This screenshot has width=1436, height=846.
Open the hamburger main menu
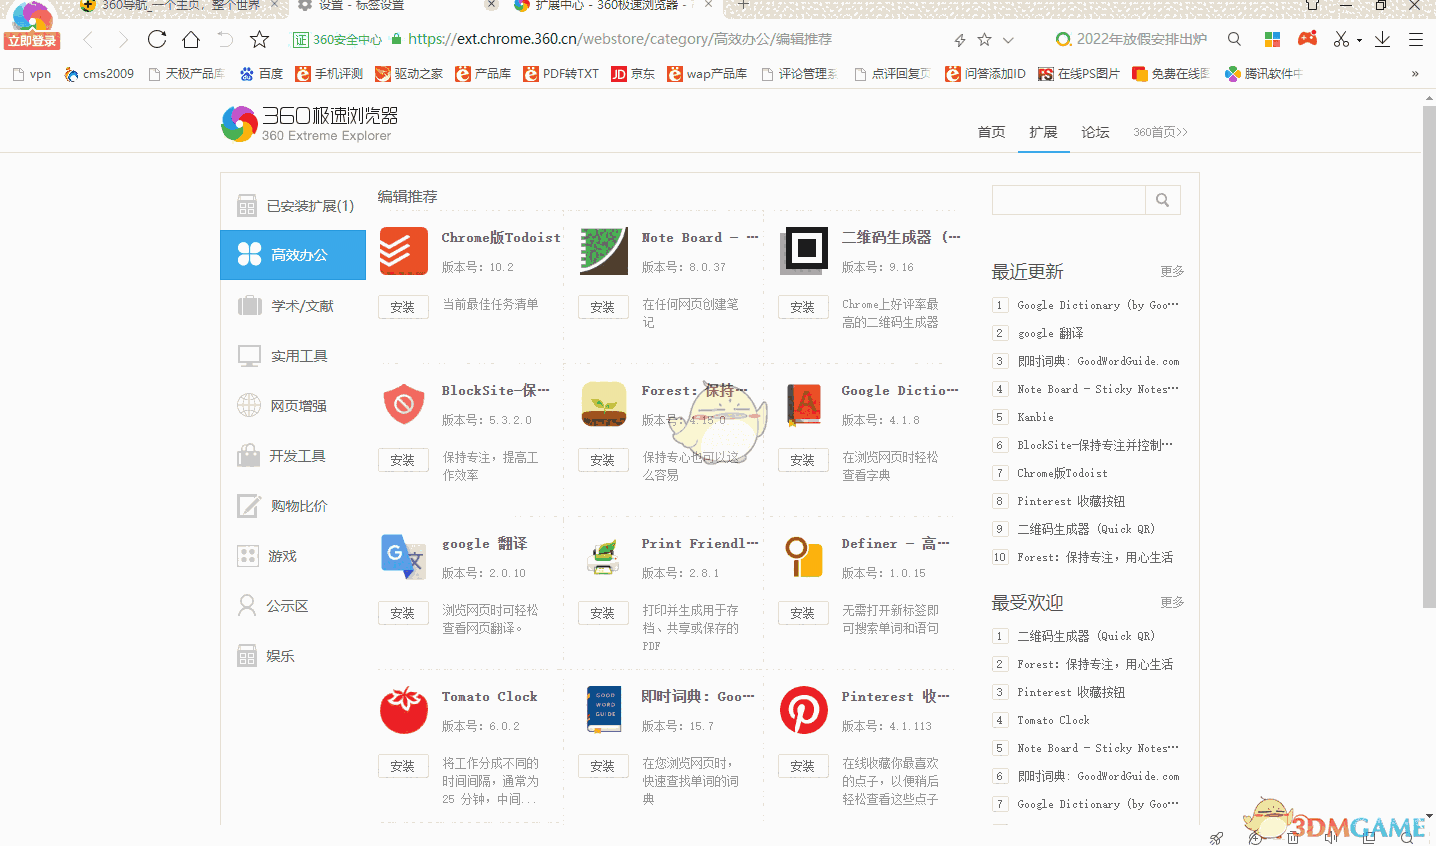tap(1415, 39)
